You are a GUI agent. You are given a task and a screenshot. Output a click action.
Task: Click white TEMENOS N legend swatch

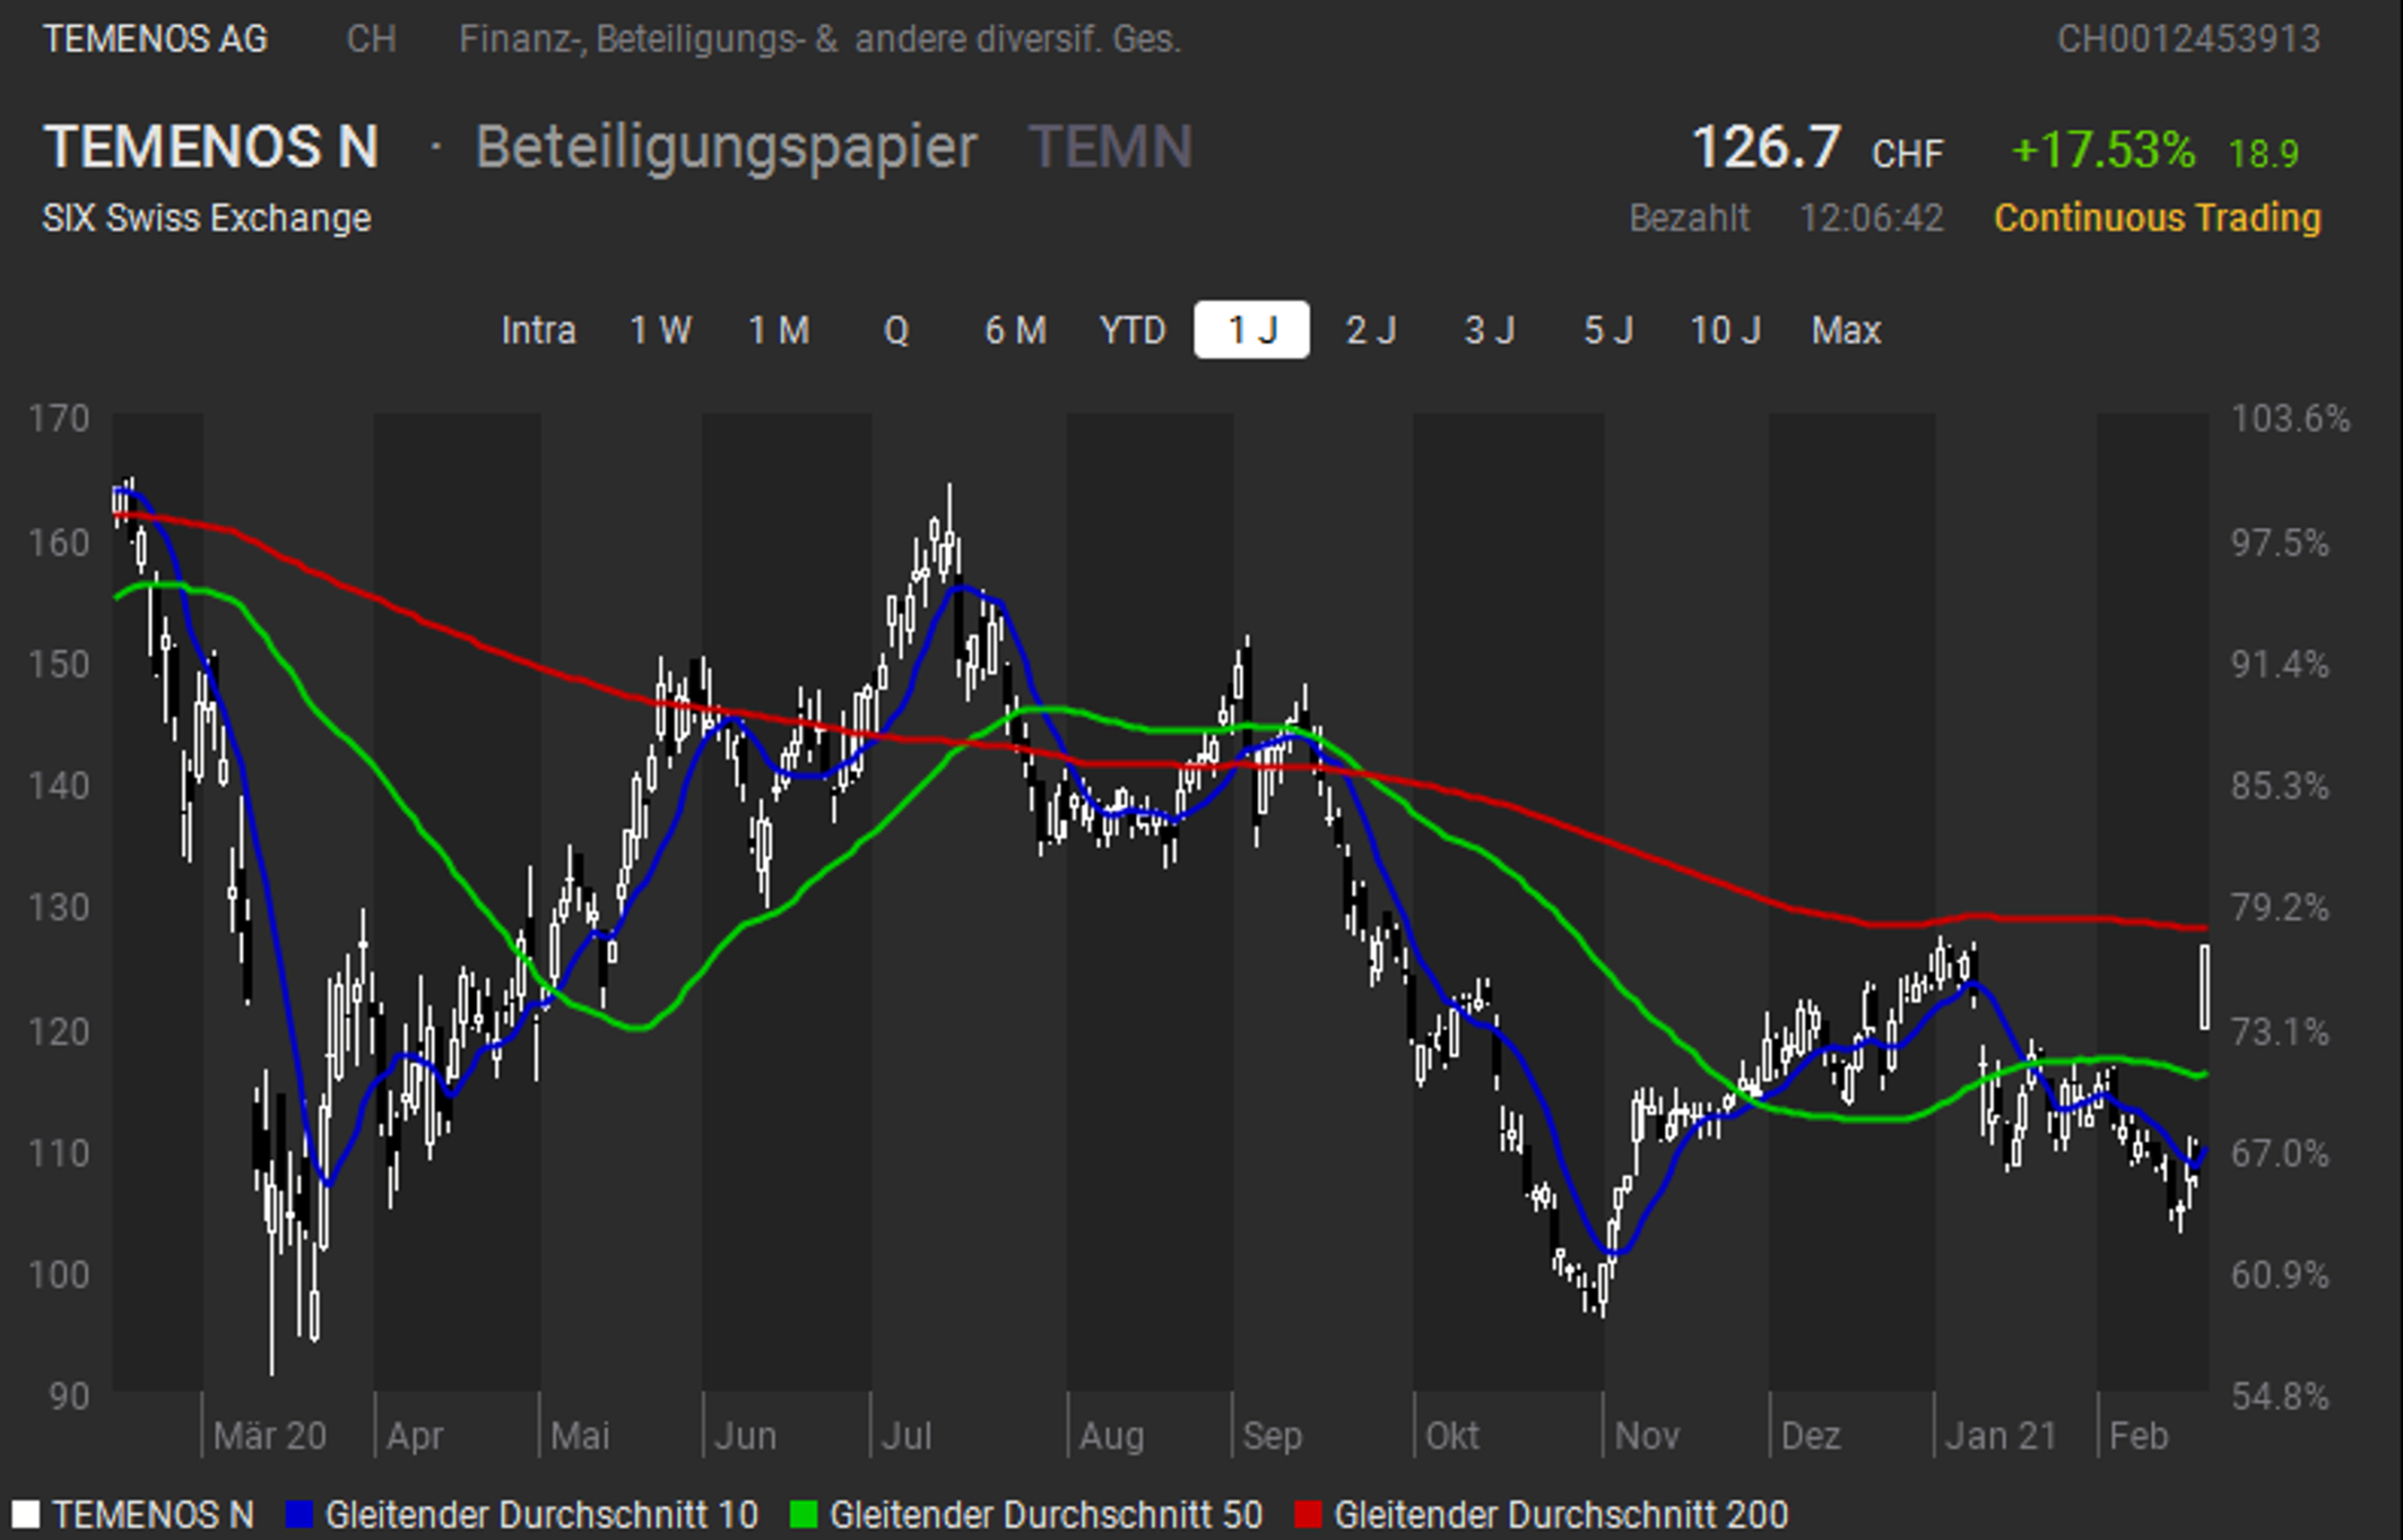(25, 1514)
